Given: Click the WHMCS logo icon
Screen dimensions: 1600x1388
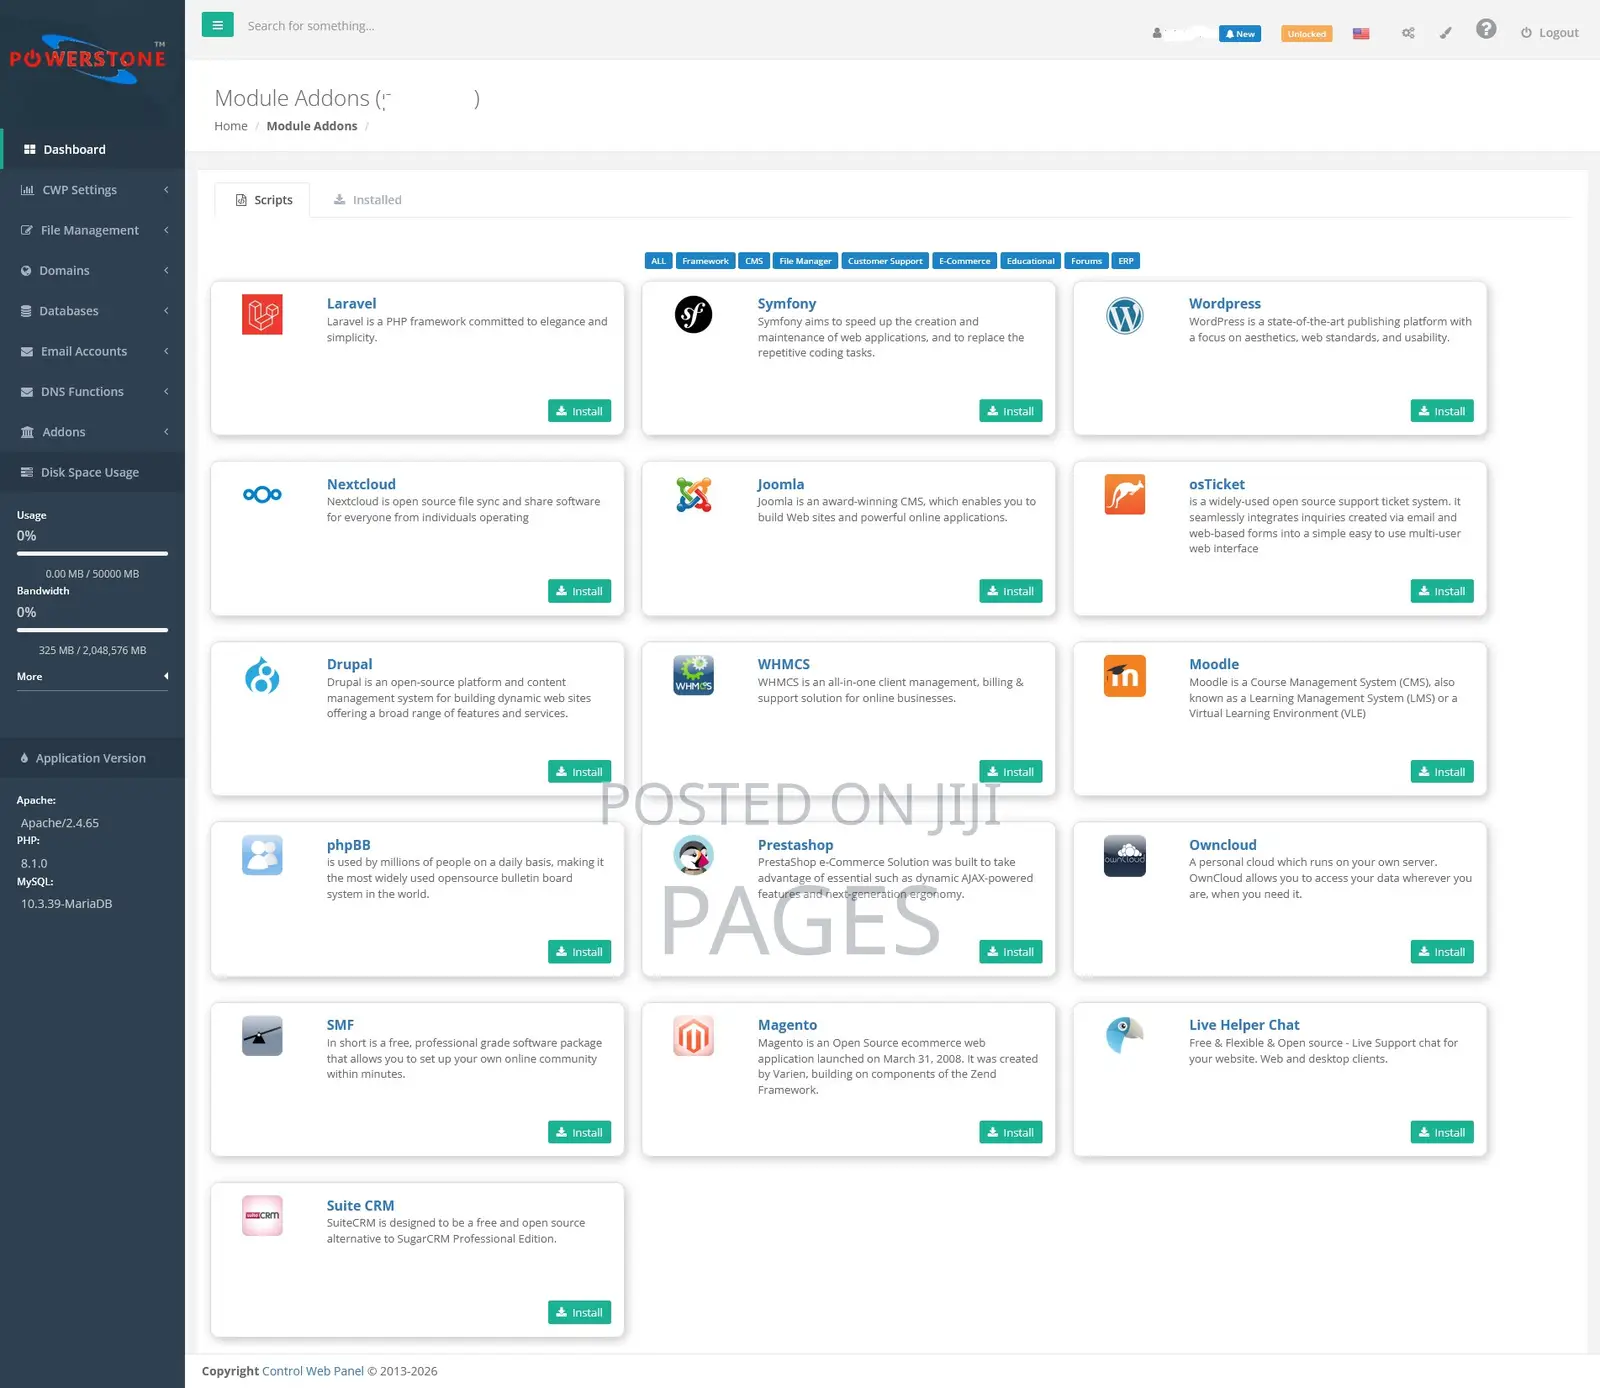Looking at the screenshot, I should tap(693, 675).
